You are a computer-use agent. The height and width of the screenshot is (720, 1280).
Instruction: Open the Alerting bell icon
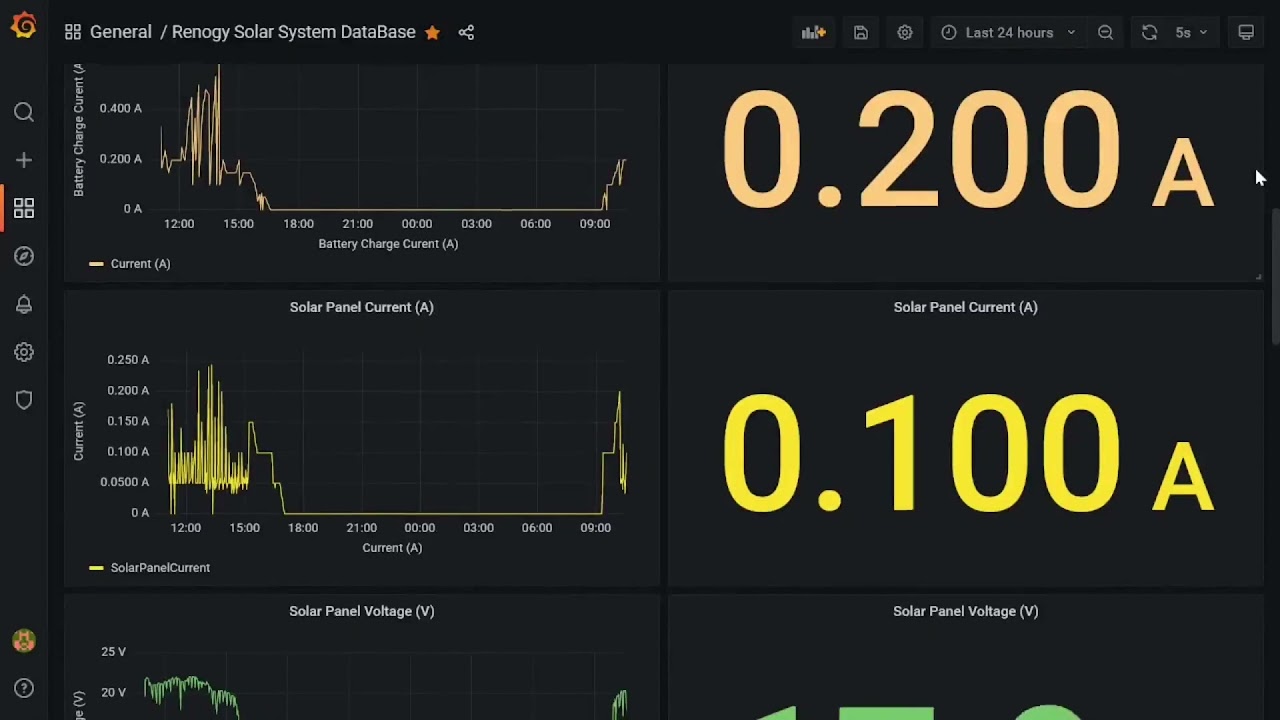(x=24, y=304)
